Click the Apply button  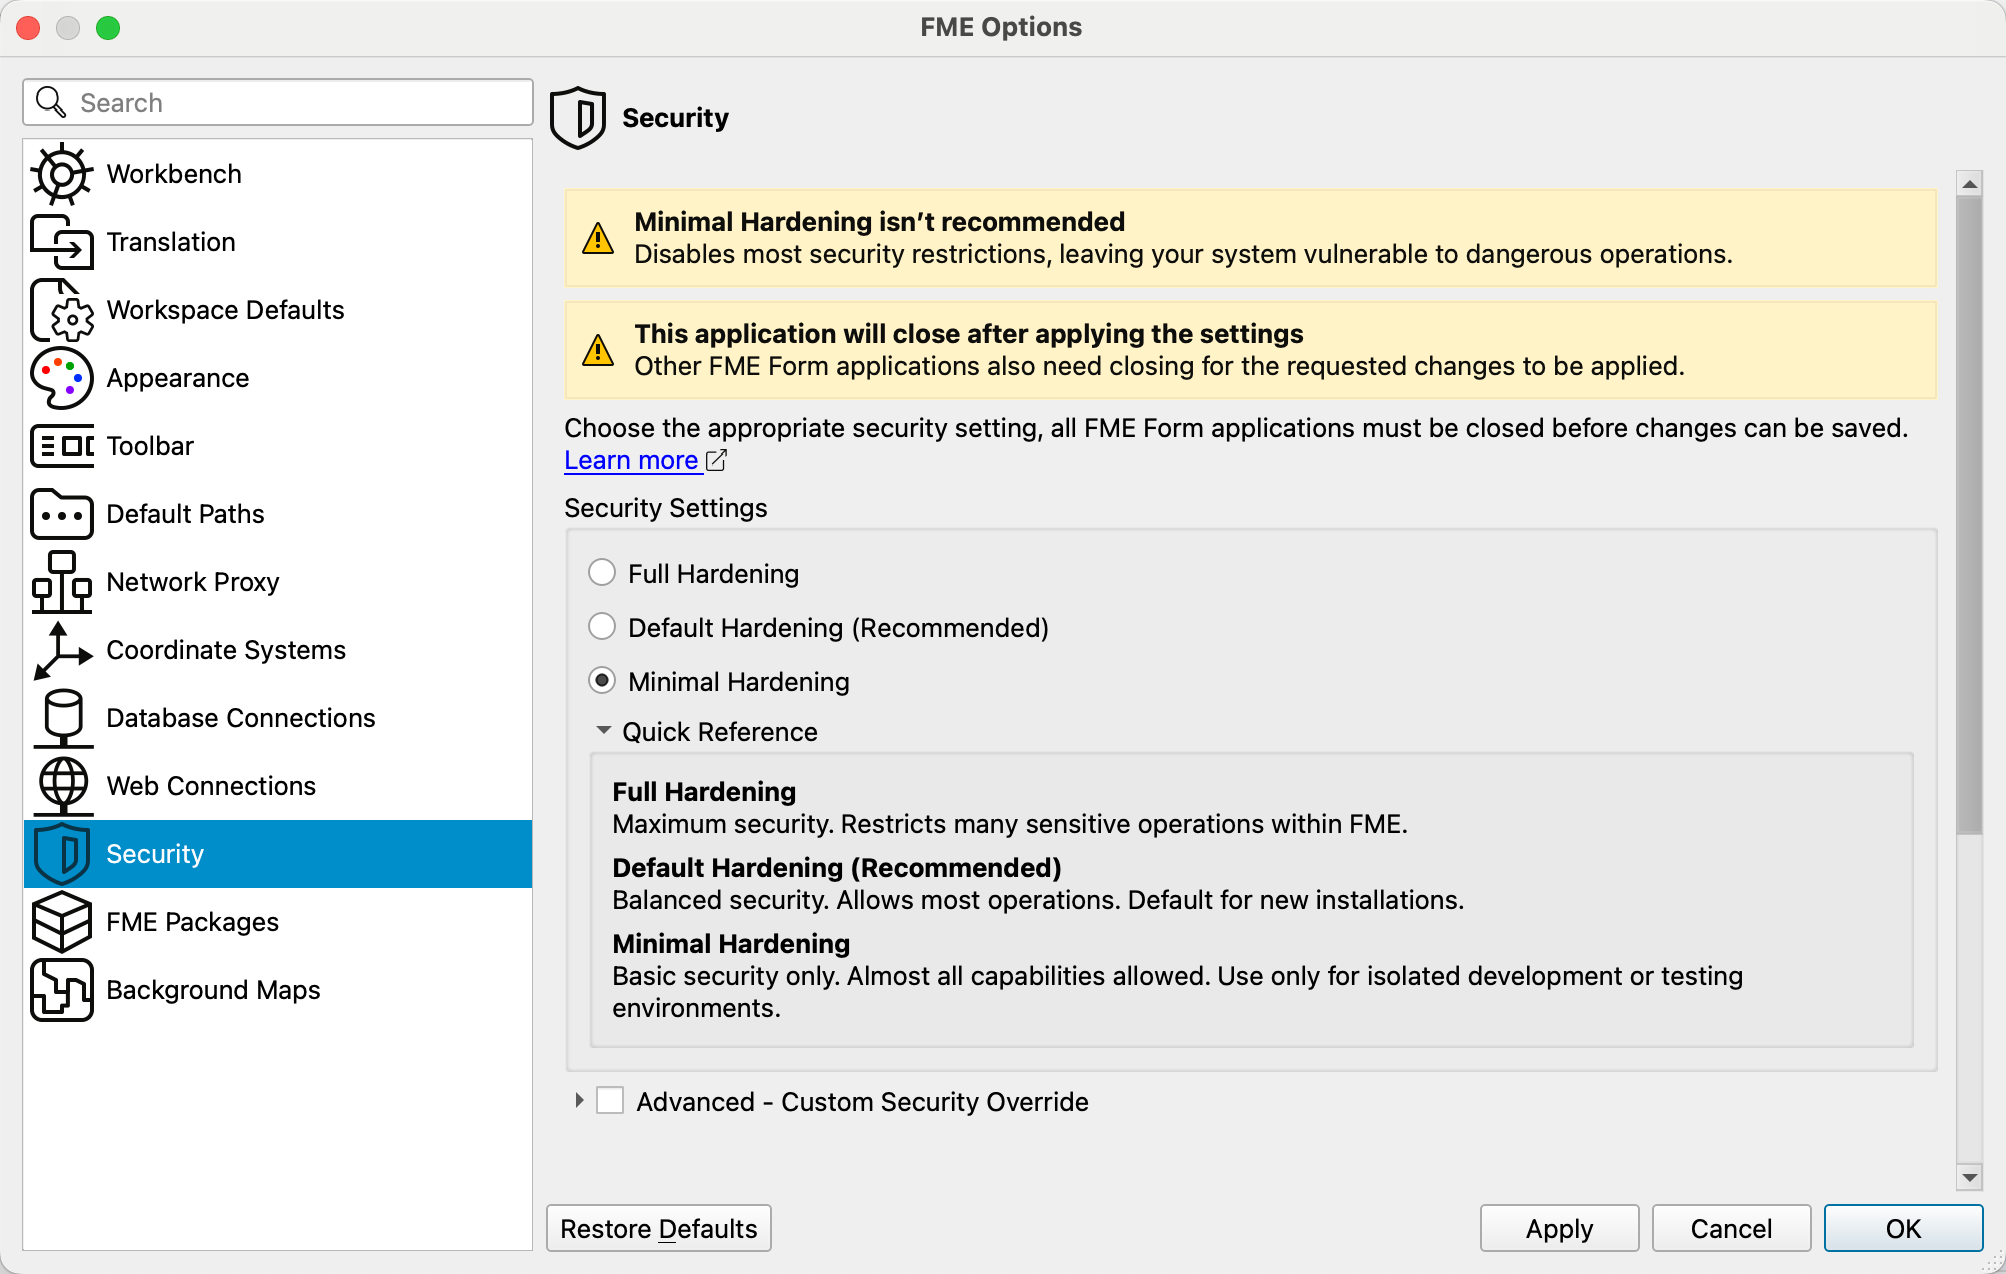coord(1560,1228)
